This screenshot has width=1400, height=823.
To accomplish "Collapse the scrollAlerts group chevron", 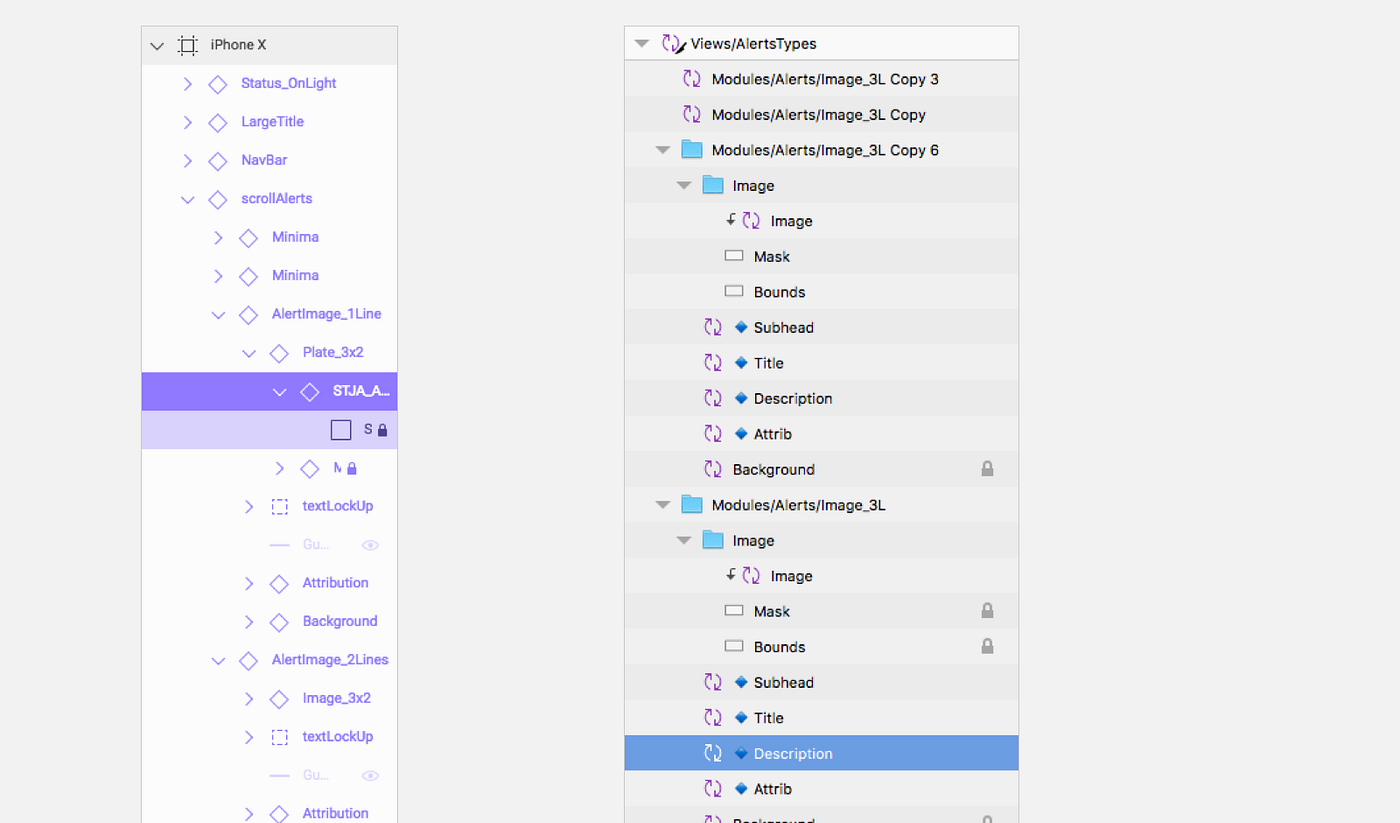I will [x=187, y=200].
